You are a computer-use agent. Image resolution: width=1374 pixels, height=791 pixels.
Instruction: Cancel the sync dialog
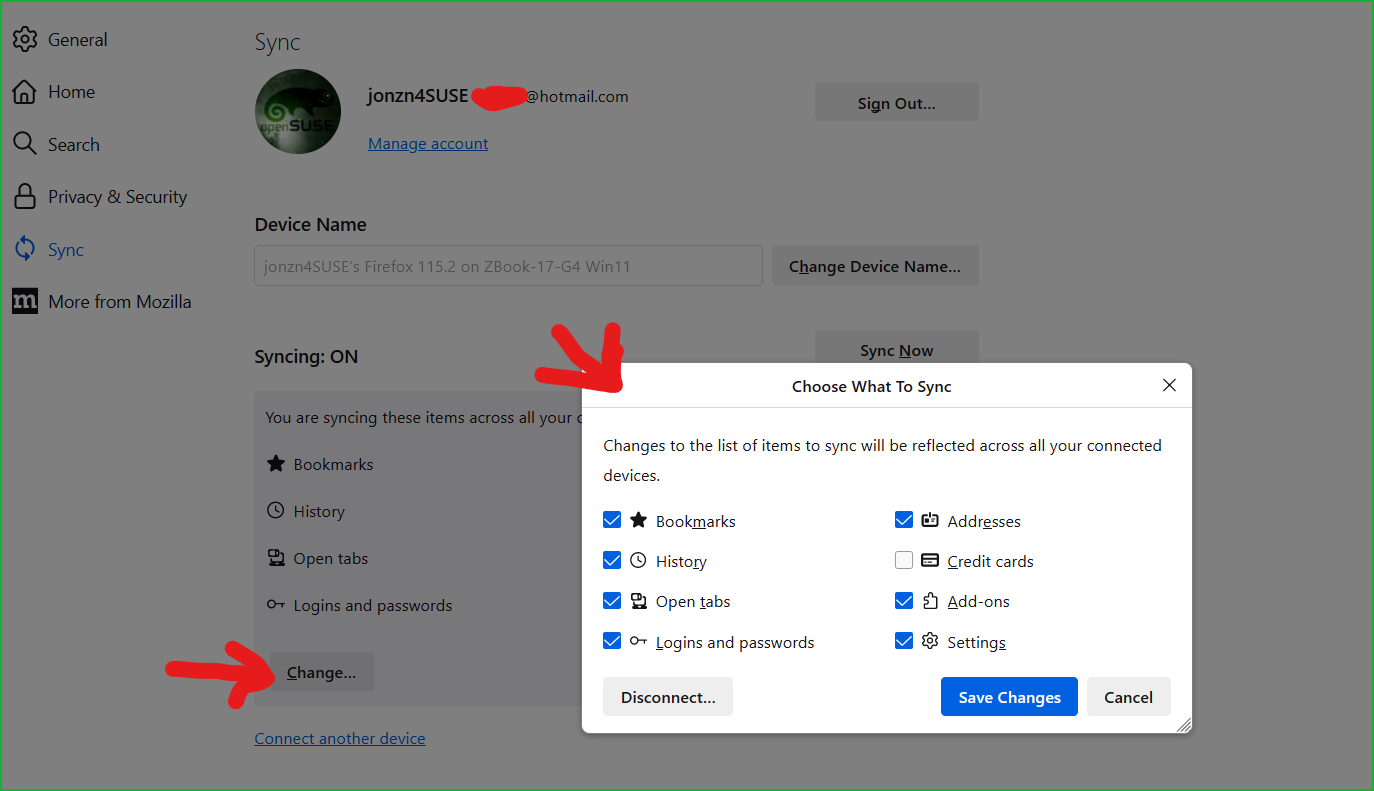[x=1129, y=697]
